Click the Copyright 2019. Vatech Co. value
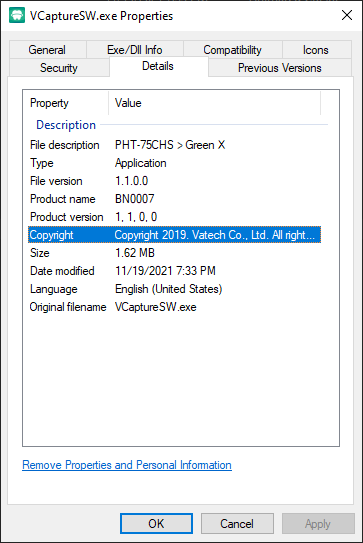The width and height of the screenshot is (363, 543). click(x=215, y=235)
